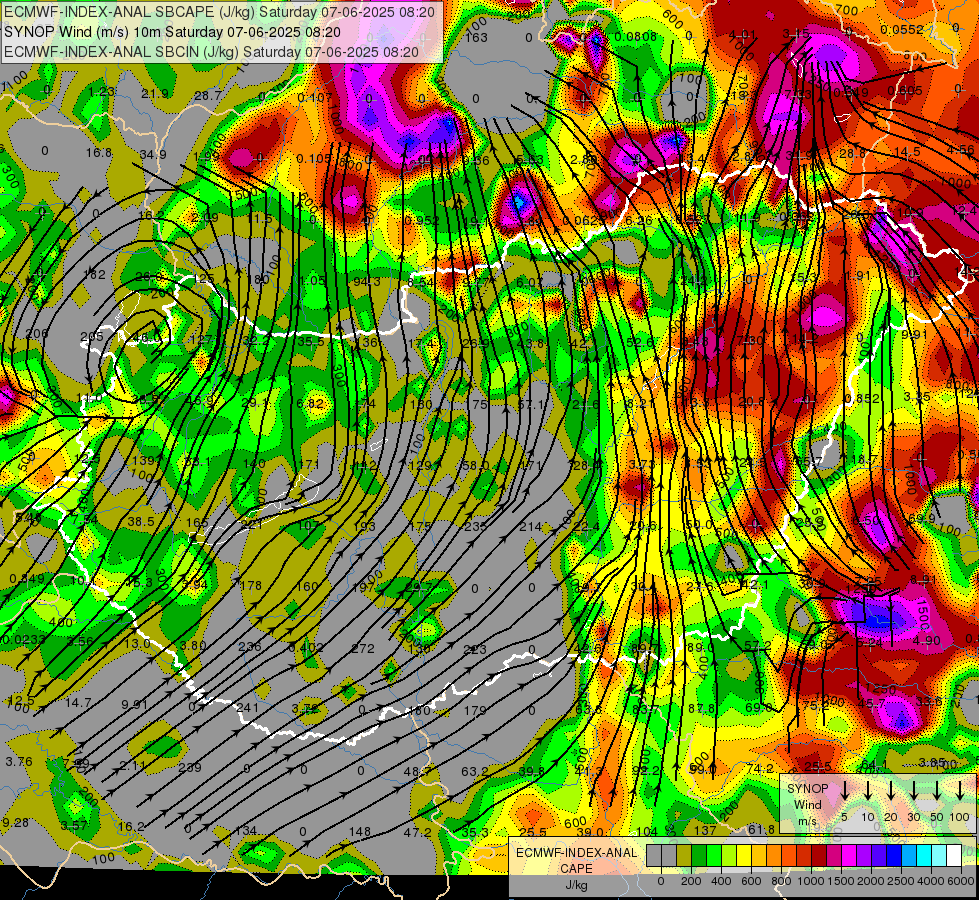Pick the yellow swatch in CAPE scale
The width and height of the screenshot is (979, 900).
tap(744, 855)
